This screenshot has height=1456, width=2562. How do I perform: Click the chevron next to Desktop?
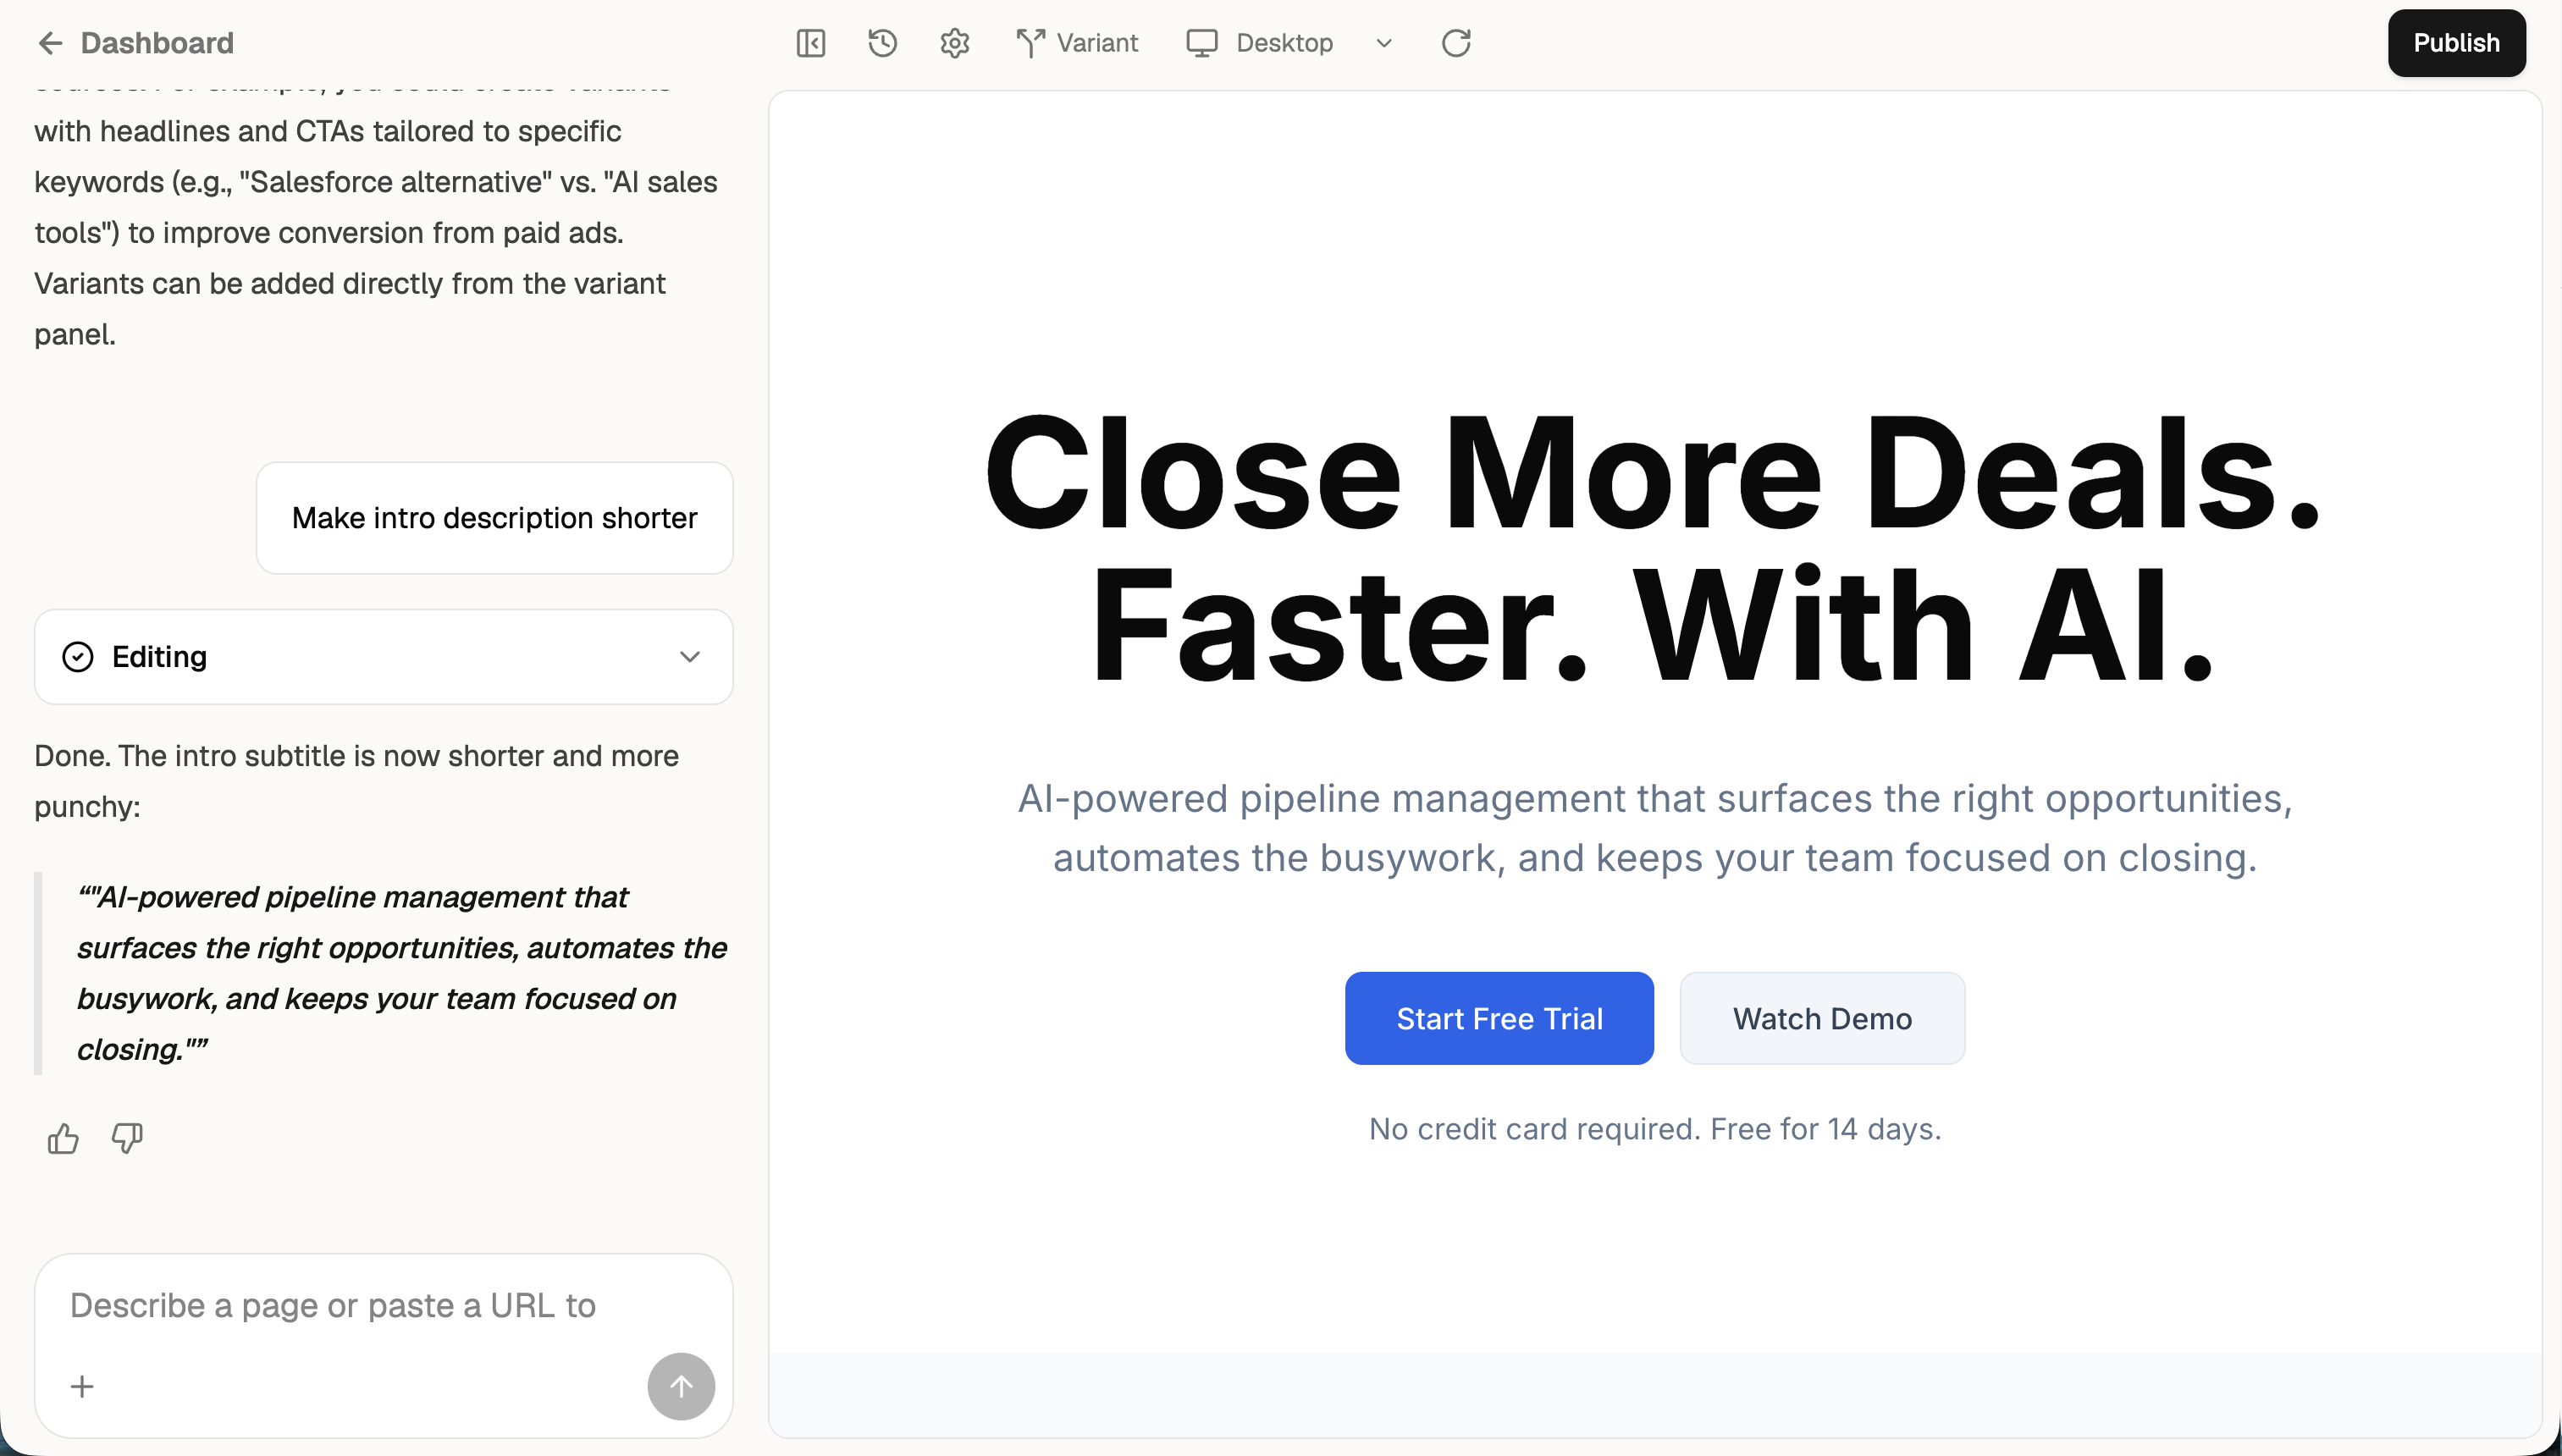pos(1384,43)
